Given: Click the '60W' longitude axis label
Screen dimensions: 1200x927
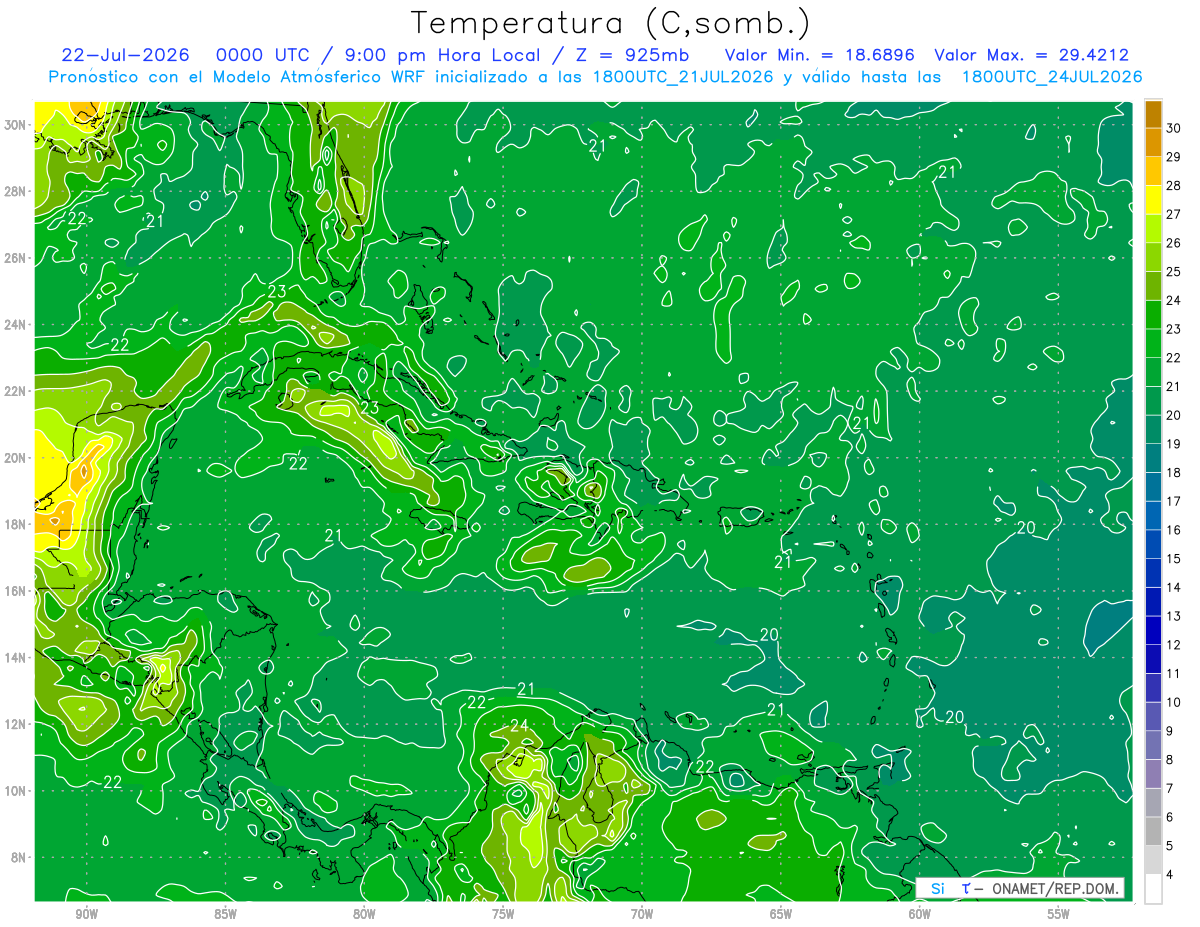Looking at the screenshot, I should [920, 914].
